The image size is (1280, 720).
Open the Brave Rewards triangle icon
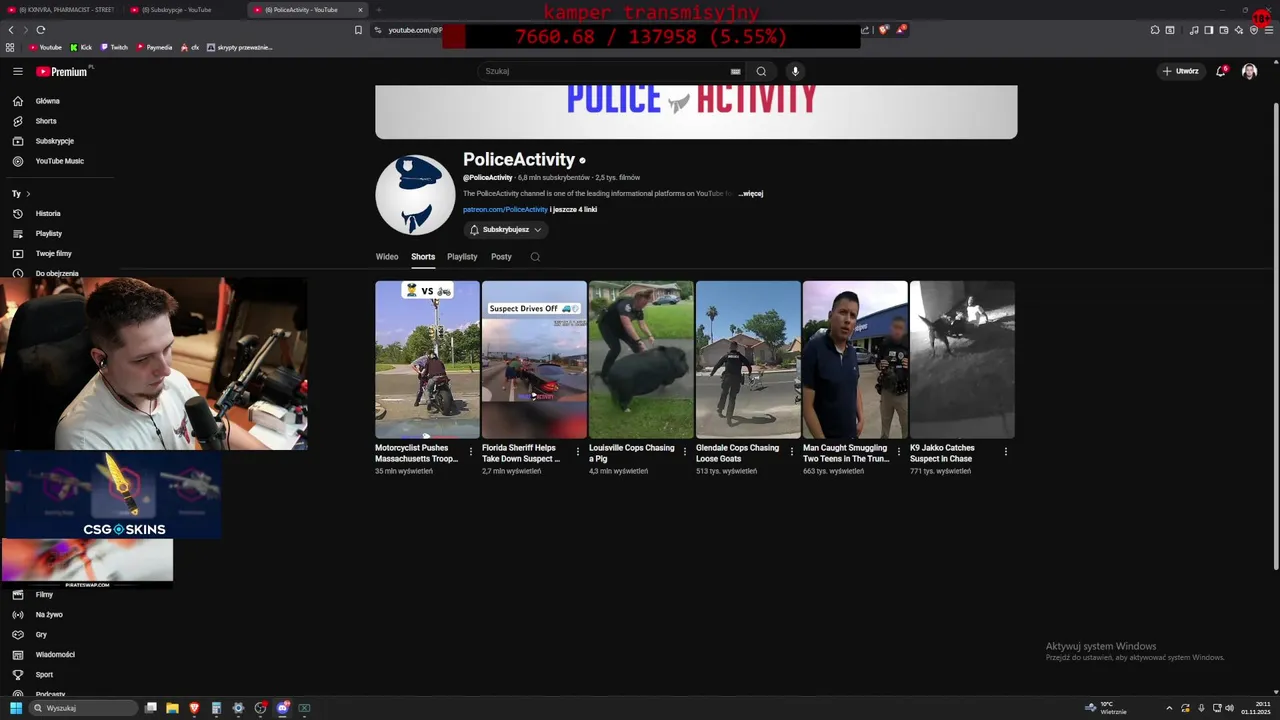[x=901, y=30]
